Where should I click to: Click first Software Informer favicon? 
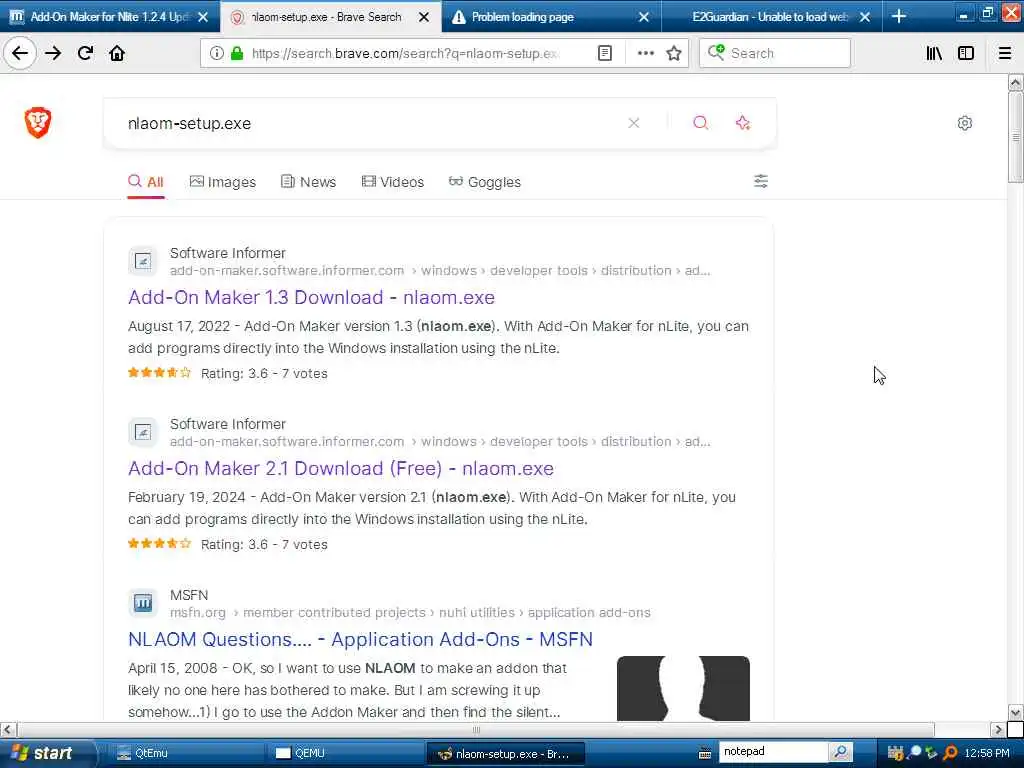(142, 261)
